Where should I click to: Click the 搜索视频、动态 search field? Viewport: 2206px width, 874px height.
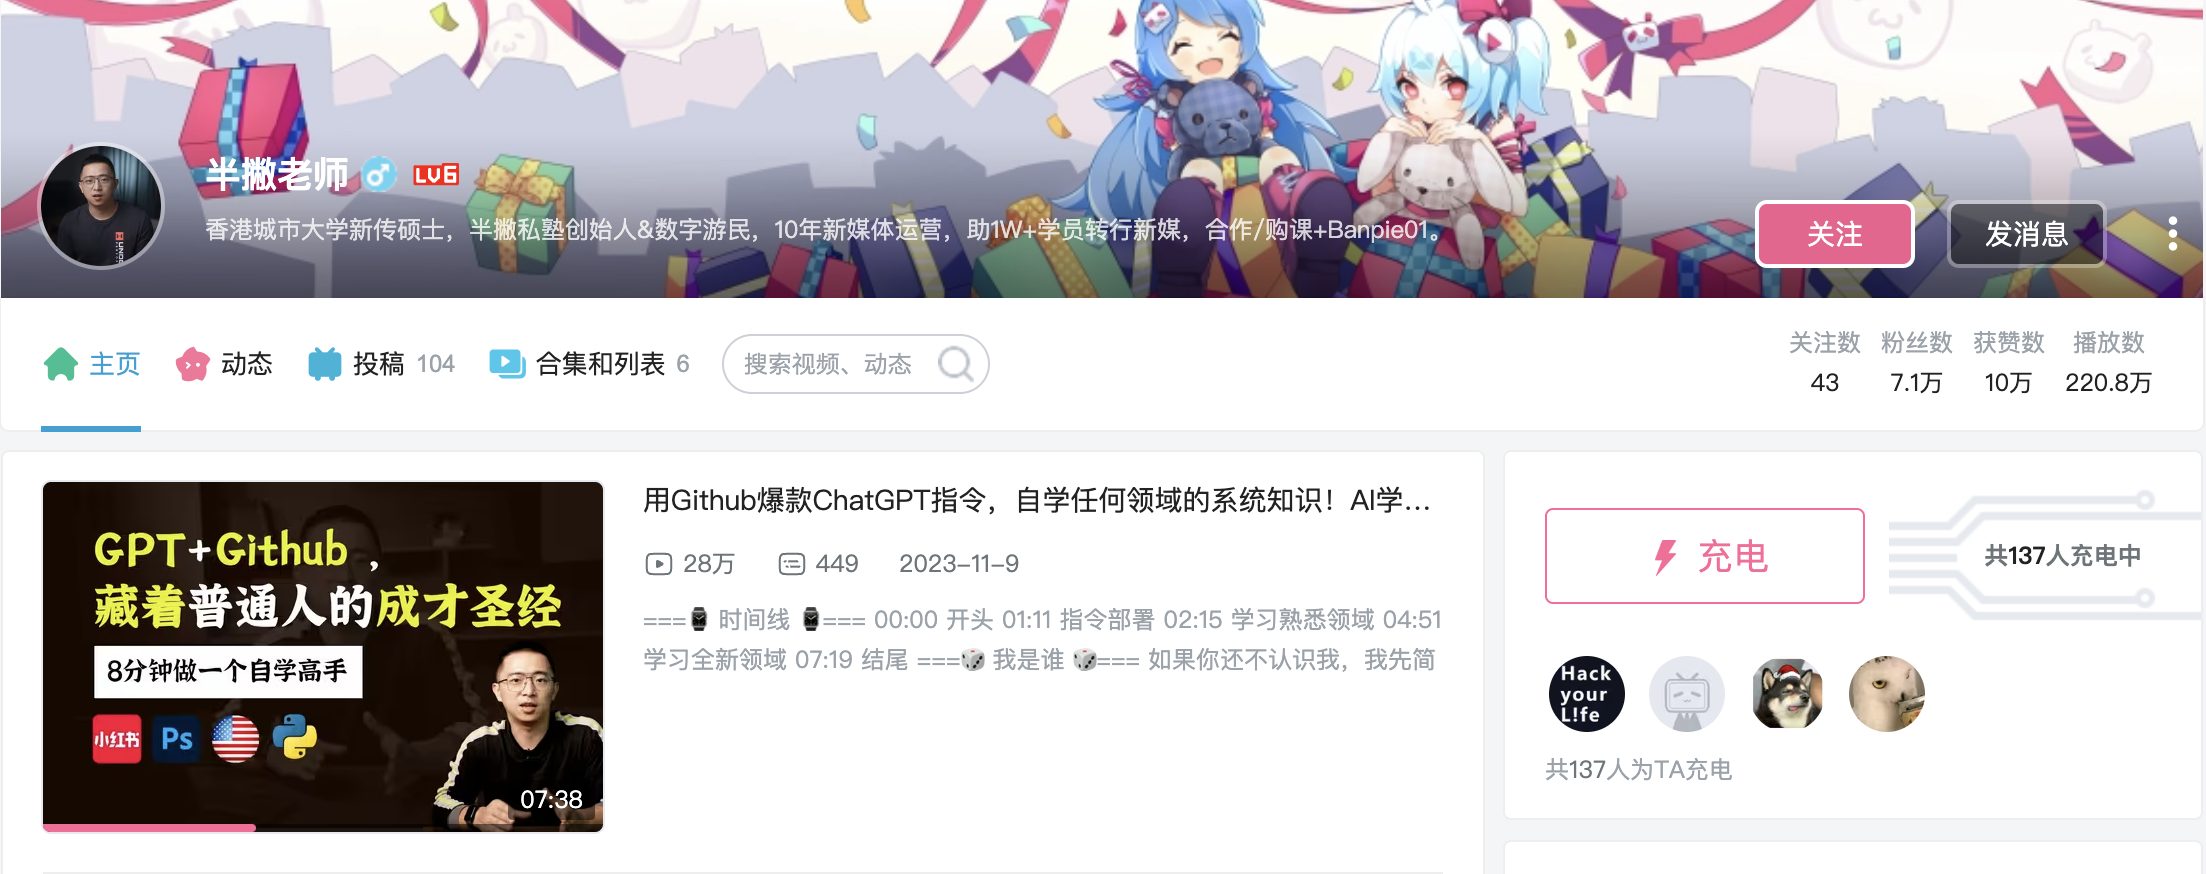point(855,364)
